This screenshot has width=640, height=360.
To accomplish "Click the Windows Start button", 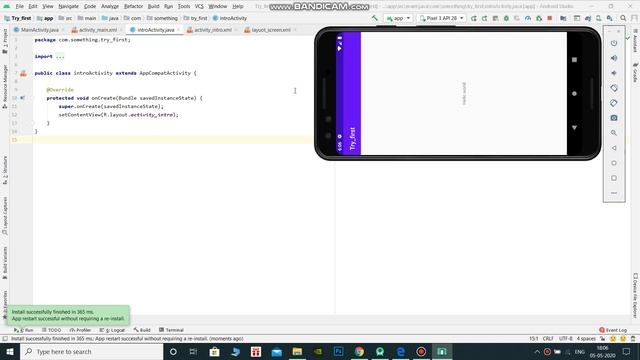I will tap(10, 351).
